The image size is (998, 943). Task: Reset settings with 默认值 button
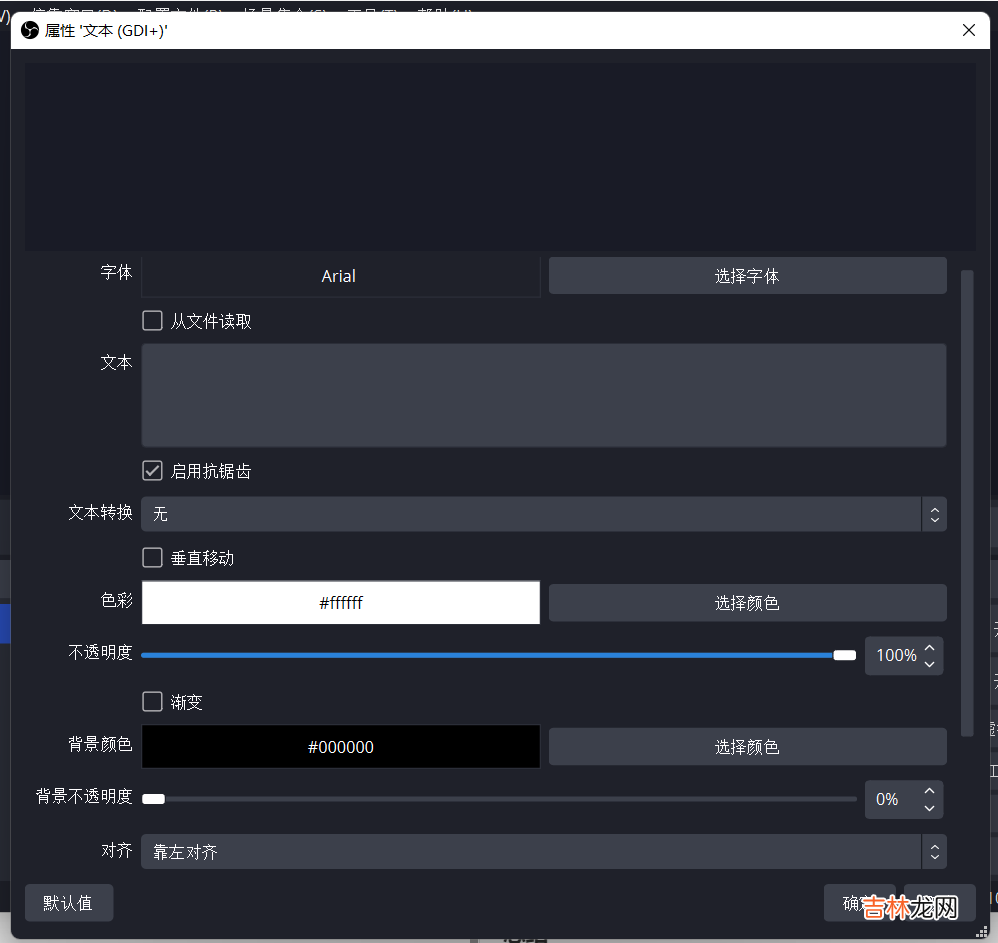[68, 903]
